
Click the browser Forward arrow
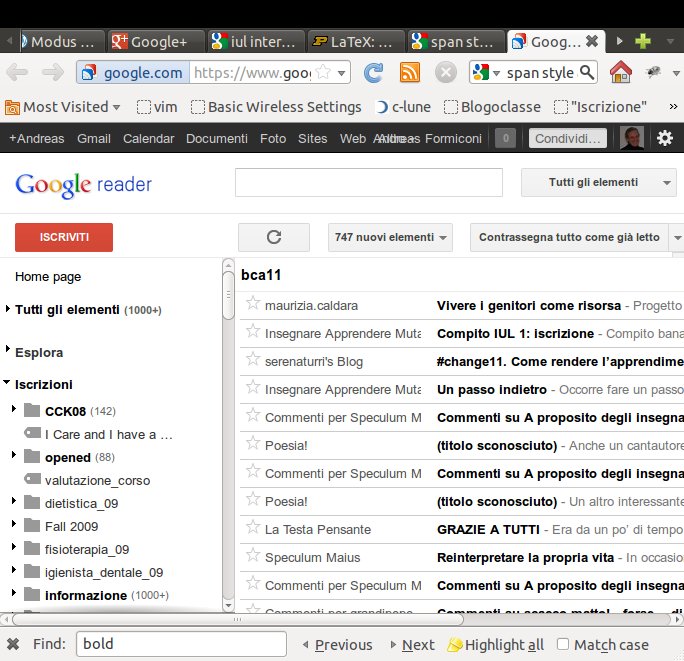click(52, 72)
